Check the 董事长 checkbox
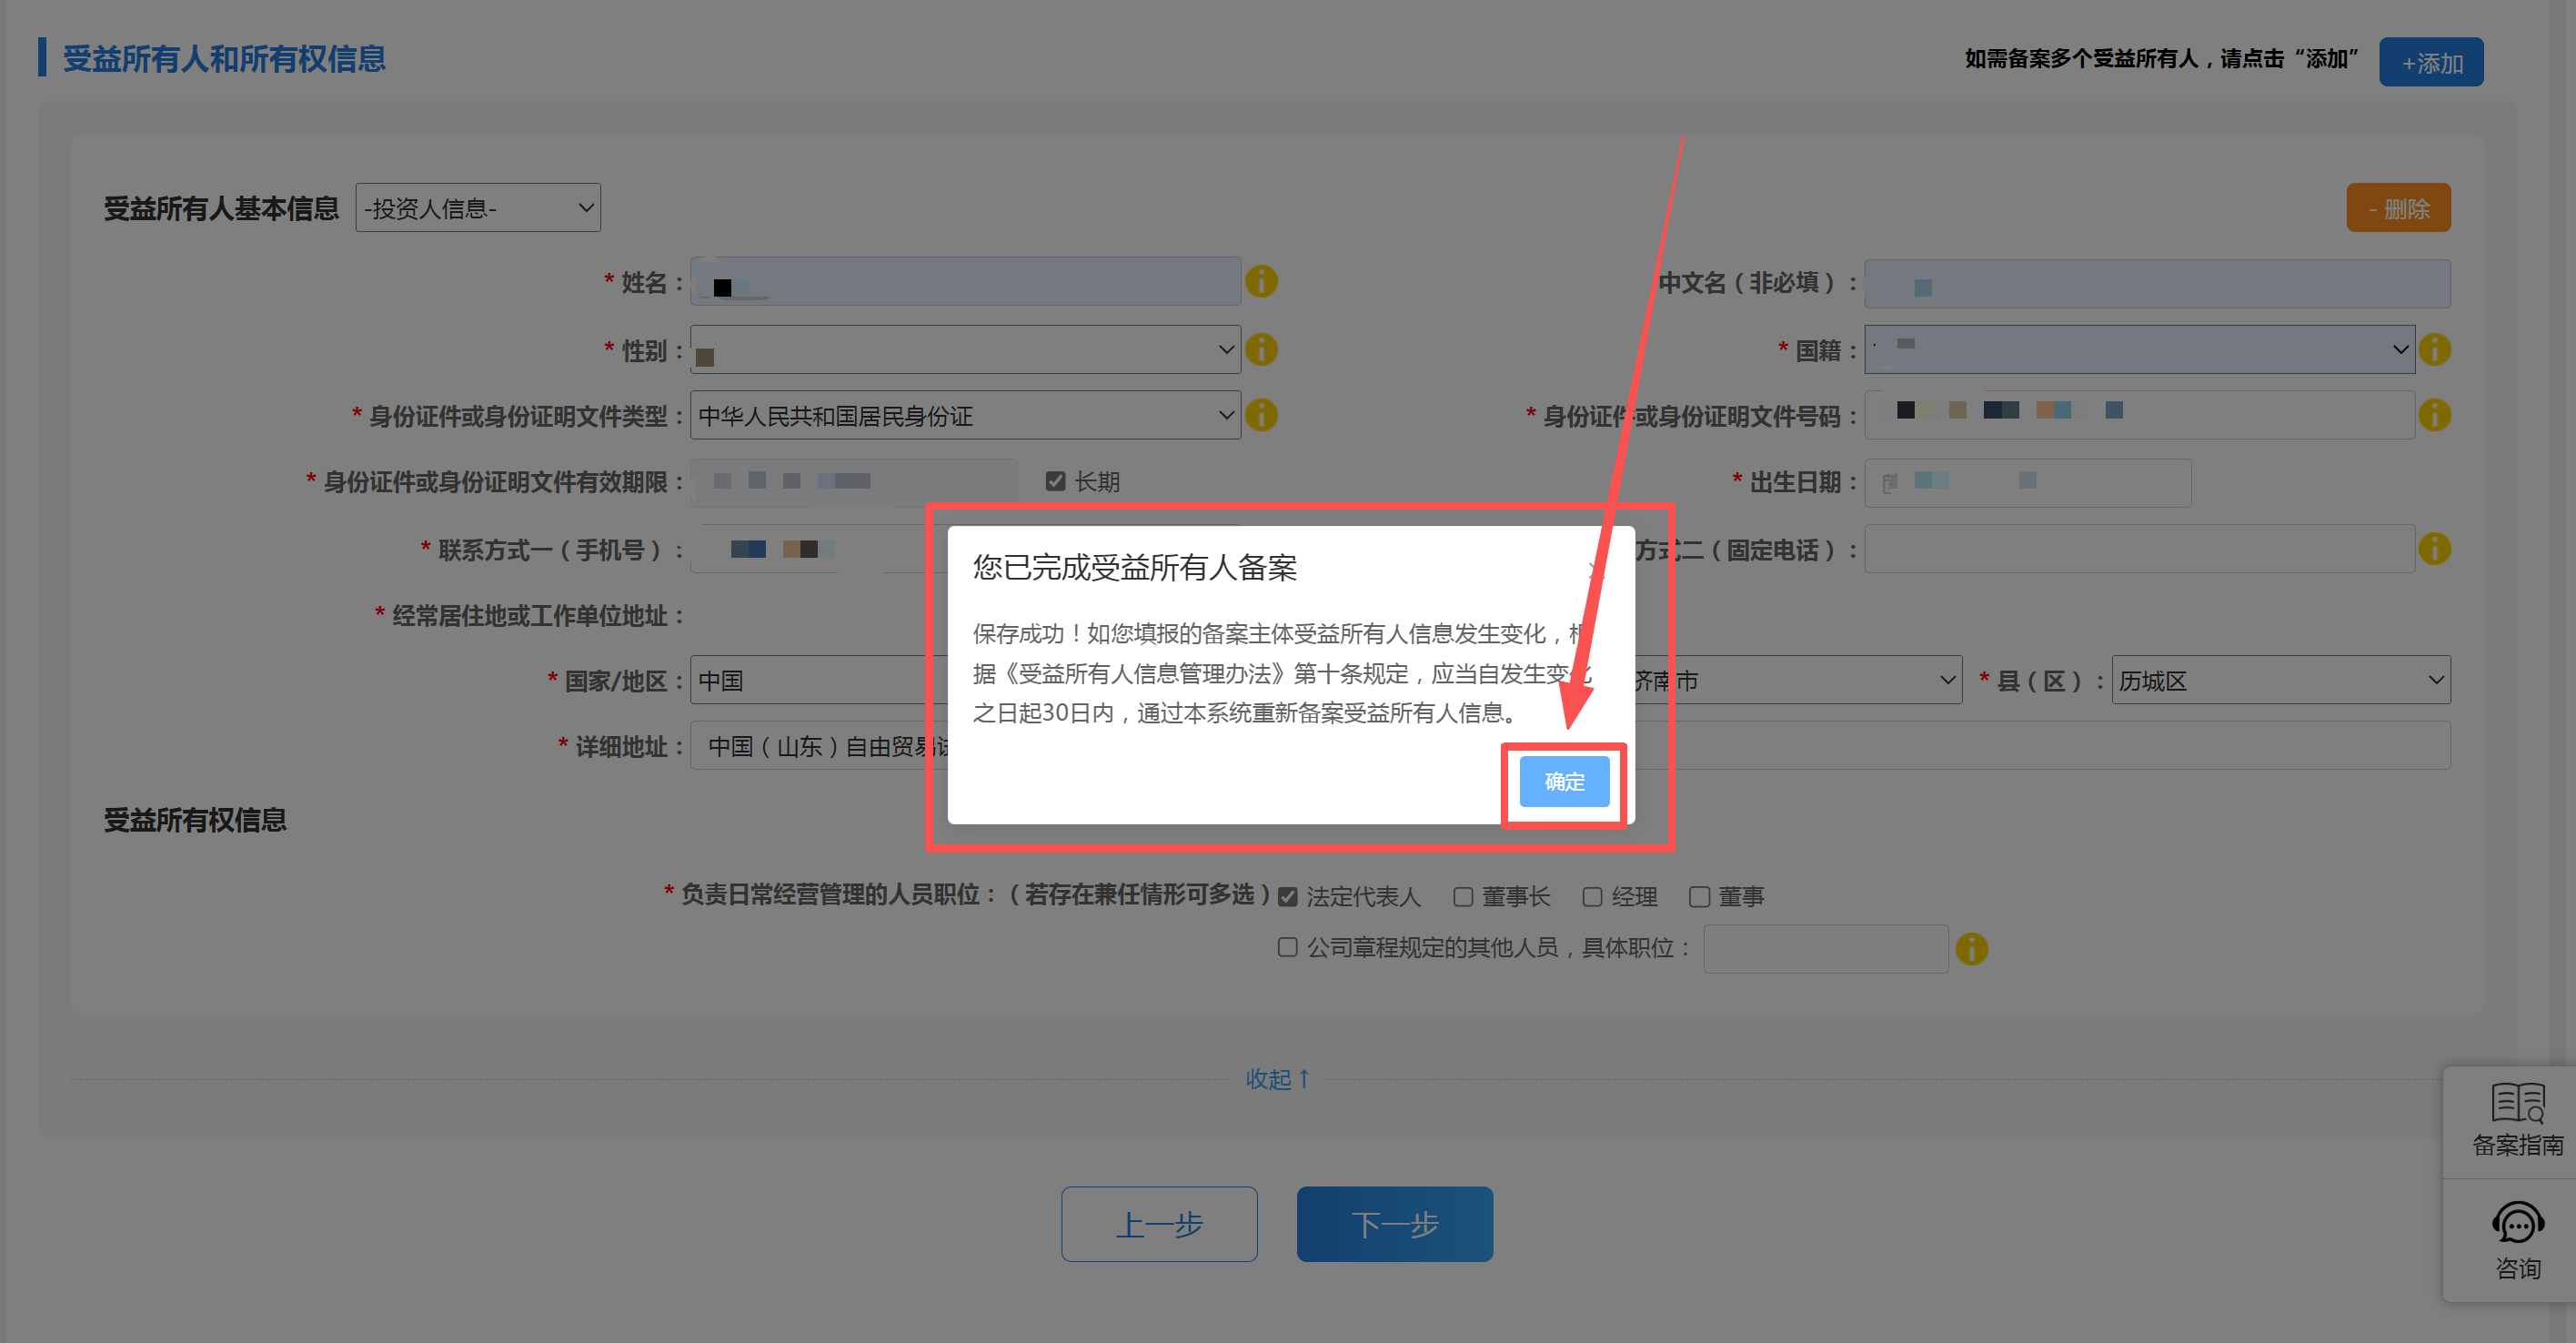The image size is (2576, 1343). click(1463, 897)
